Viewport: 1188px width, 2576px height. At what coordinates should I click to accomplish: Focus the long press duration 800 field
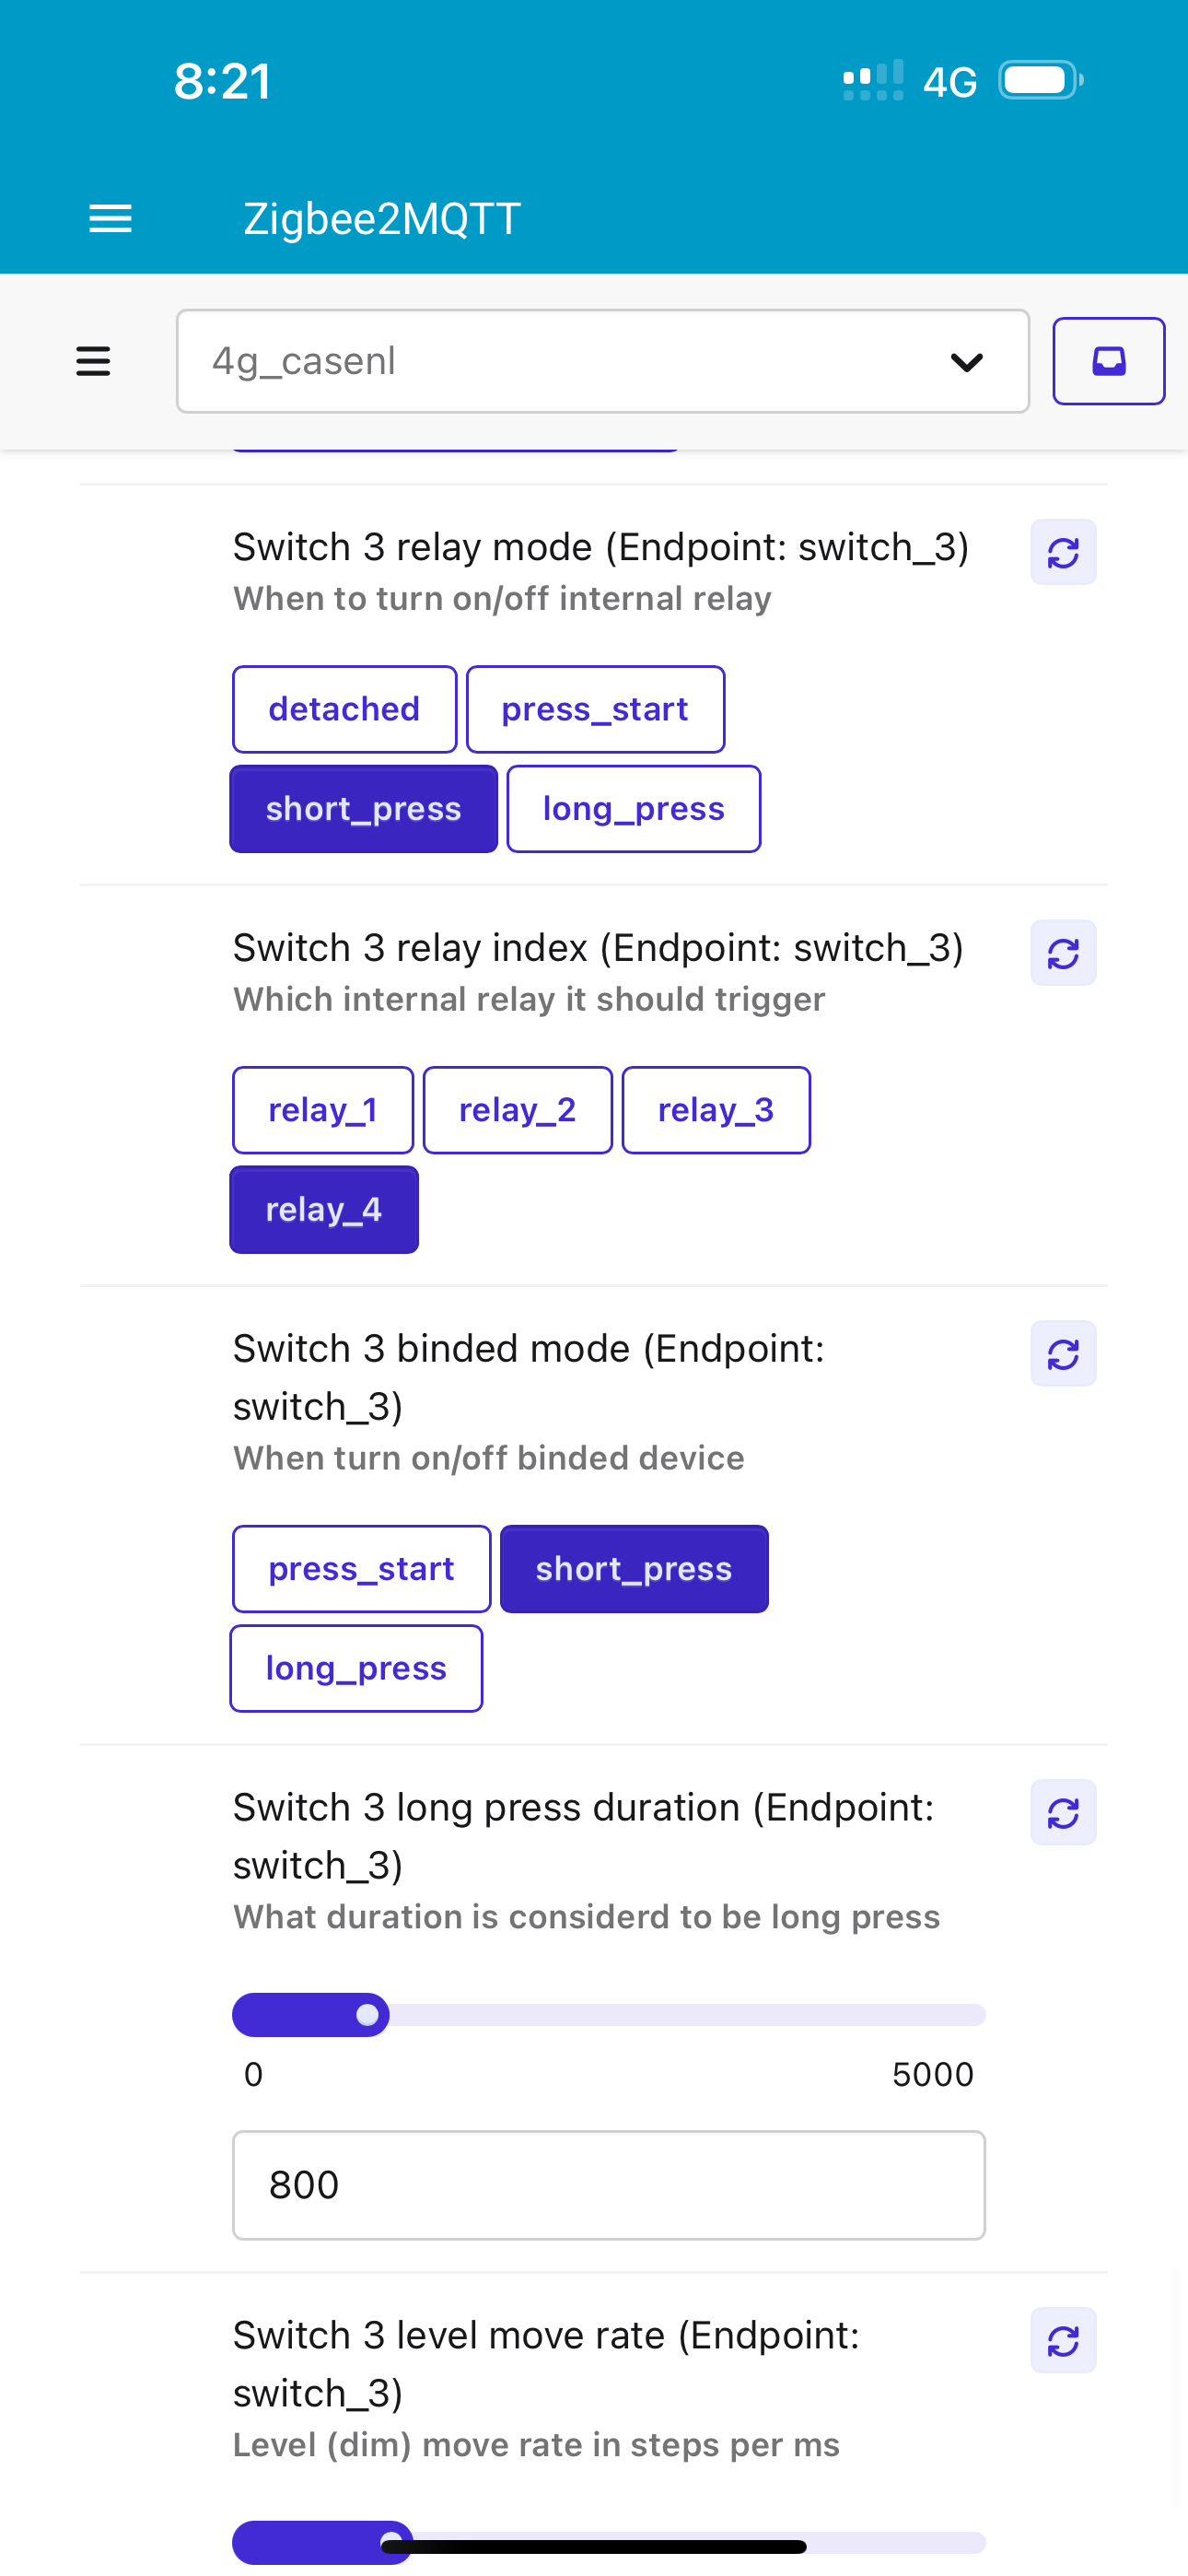608,2185
